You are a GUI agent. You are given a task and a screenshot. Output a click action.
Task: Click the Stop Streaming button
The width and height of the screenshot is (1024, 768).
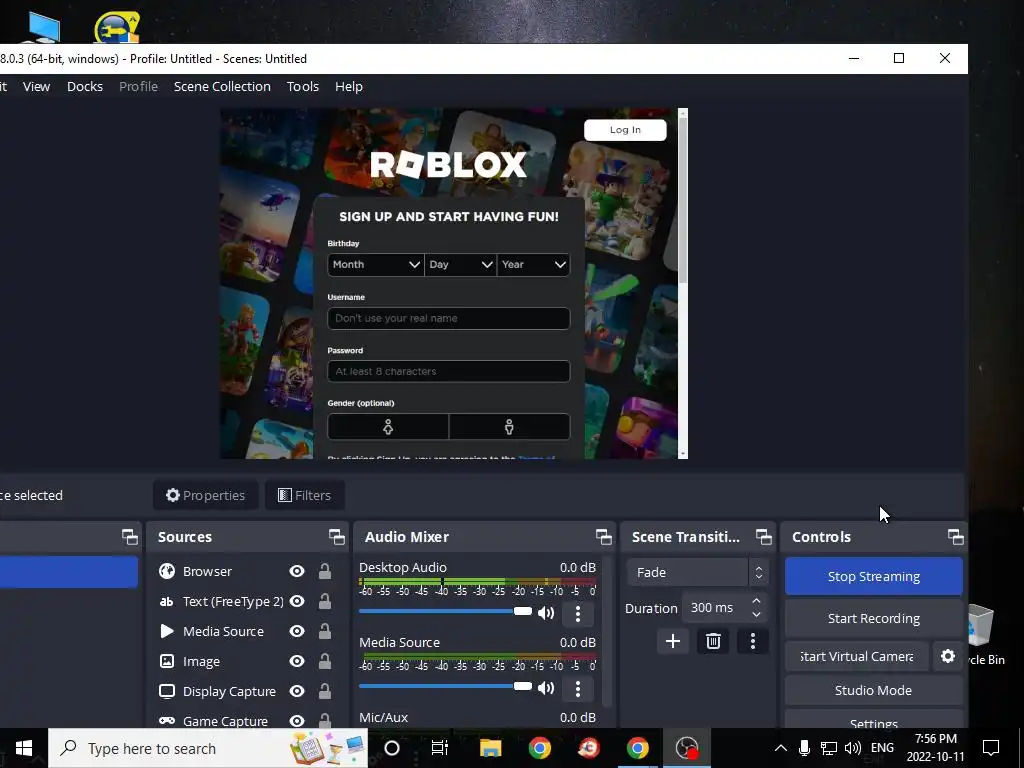[x=874, y=577]
